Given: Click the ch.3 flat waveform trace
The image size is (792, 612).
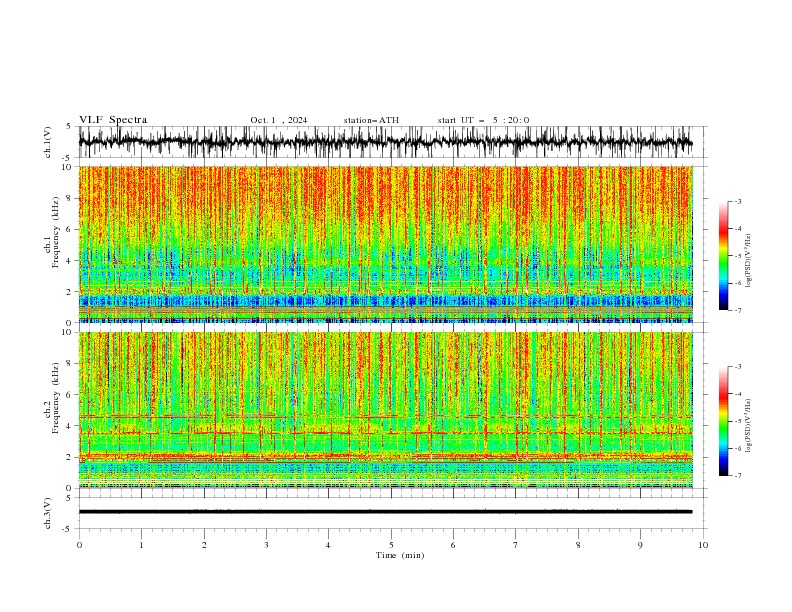Looking at the screenshot, I should click(x=385, y=512).
